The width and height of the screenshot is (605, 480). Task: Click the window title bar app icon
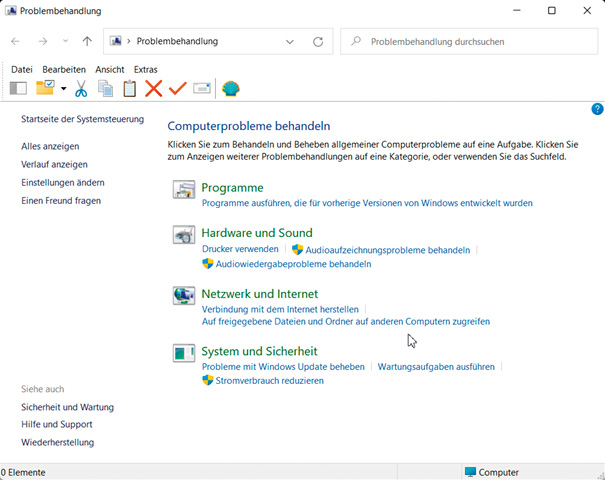coord(11,11)
